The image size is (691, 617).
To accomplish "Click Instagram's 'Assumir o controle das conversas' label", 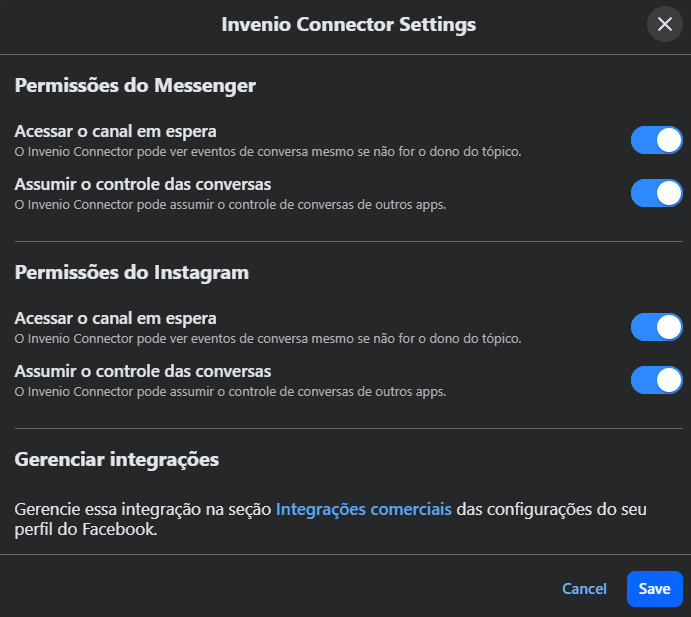I will 143,371.
